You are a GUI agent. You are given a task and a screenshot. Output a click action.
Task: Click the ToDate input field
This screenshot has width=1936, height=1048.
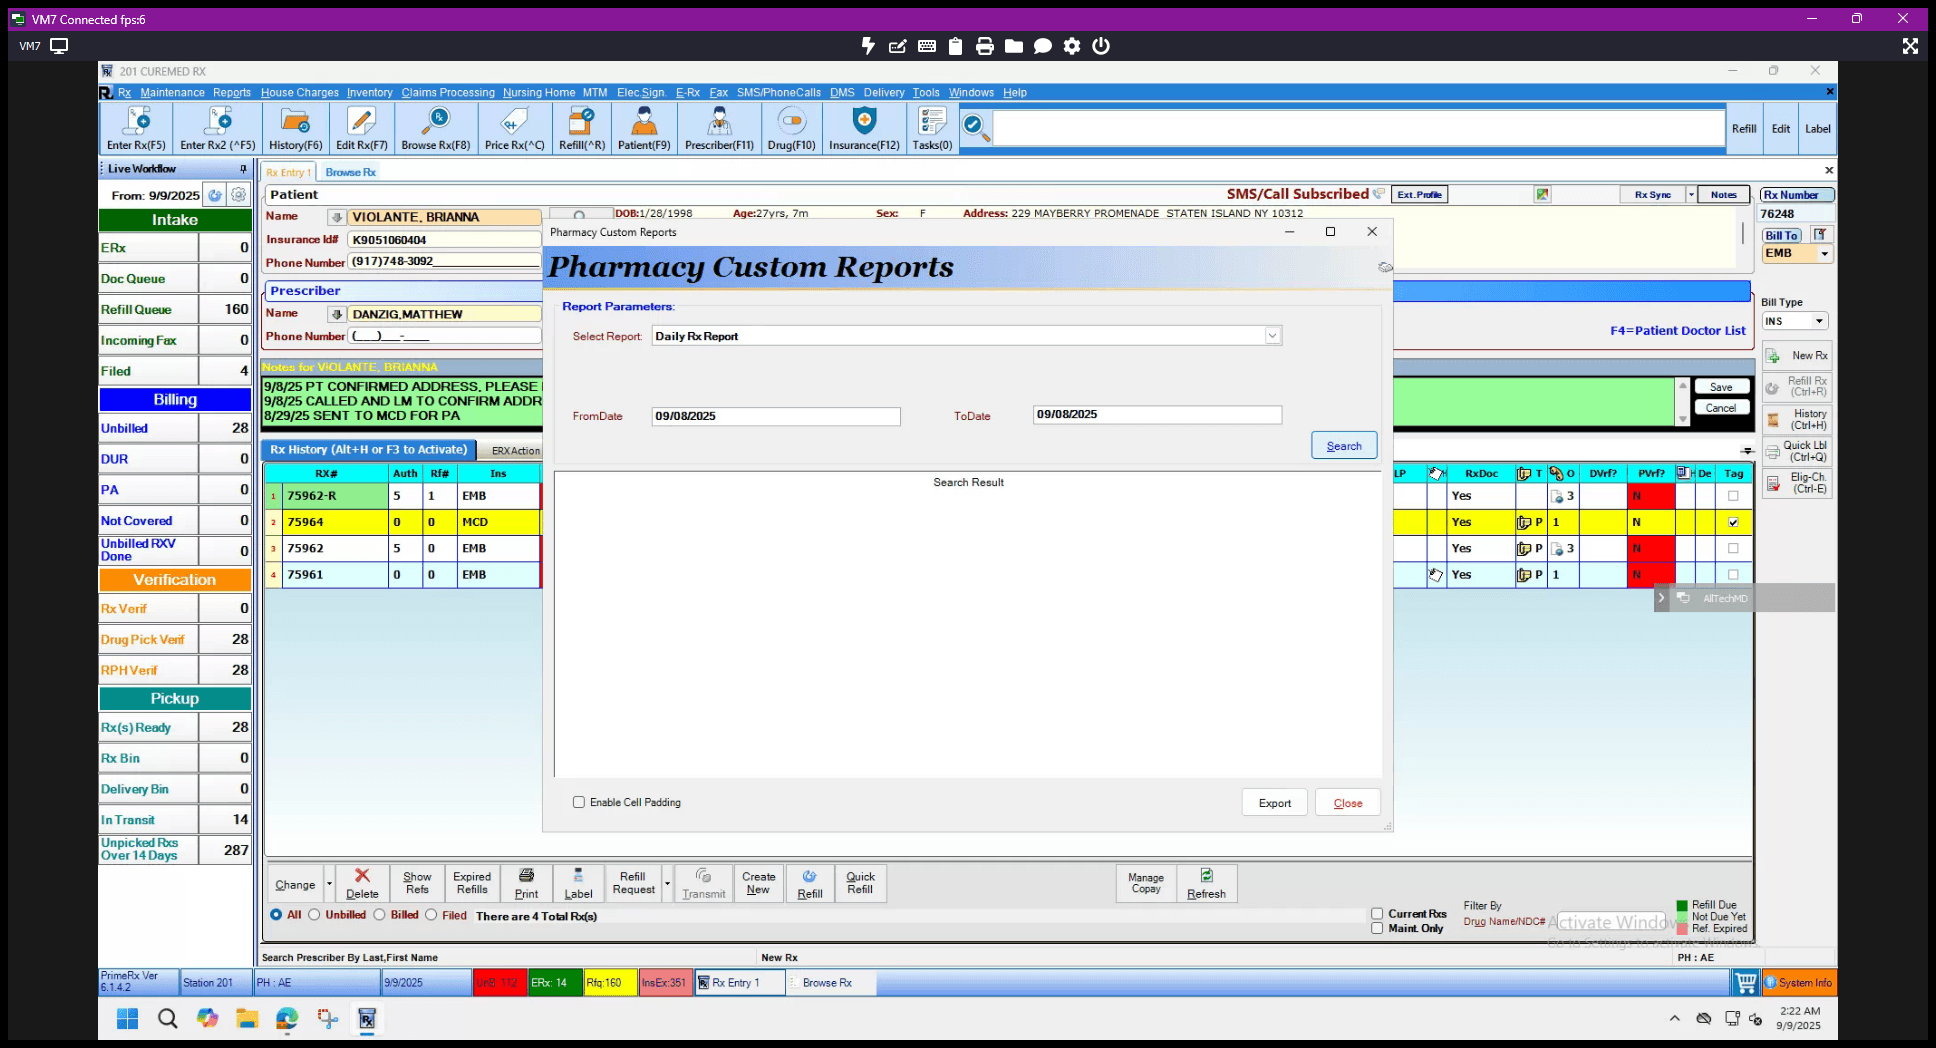click(x=1157, y=414)
